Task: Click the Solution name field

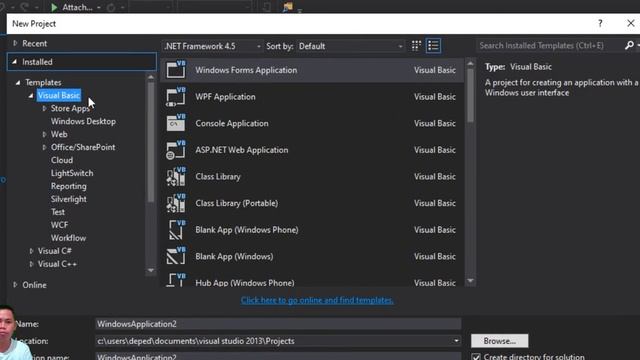Action: 278,356
